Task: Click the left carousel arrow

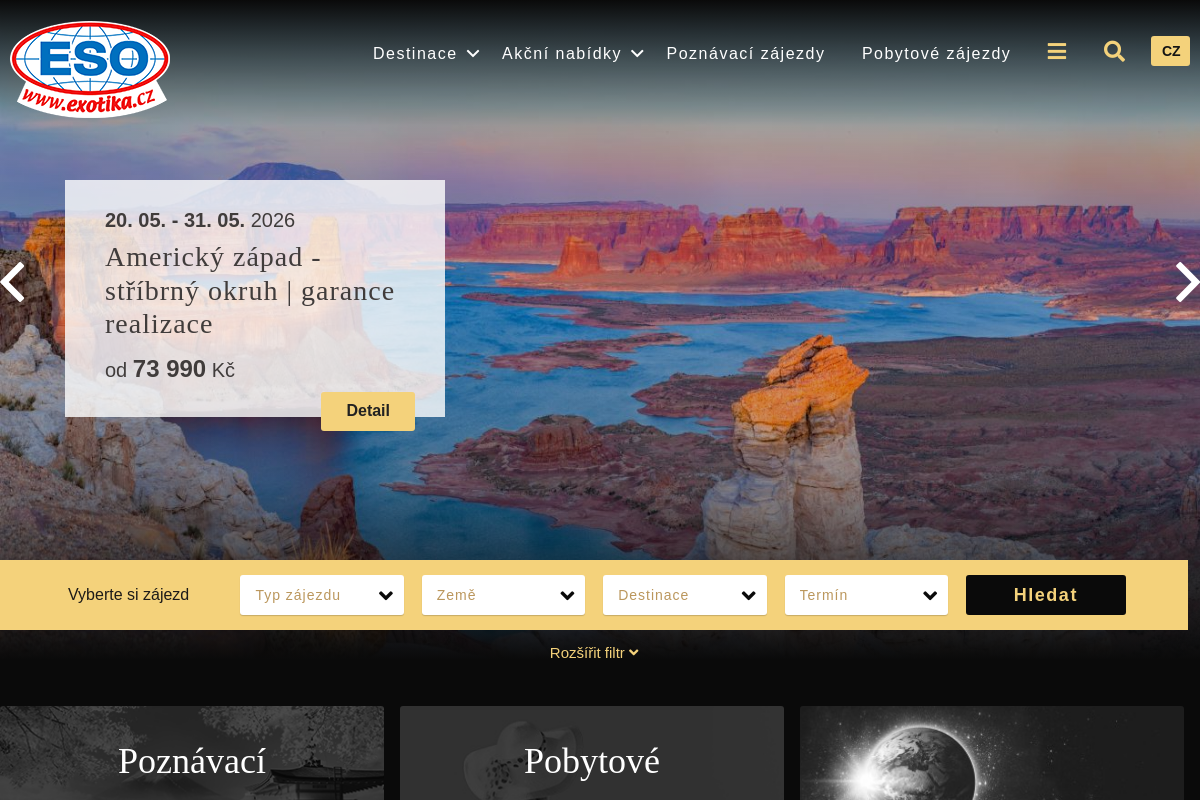Action: point(12,283)
